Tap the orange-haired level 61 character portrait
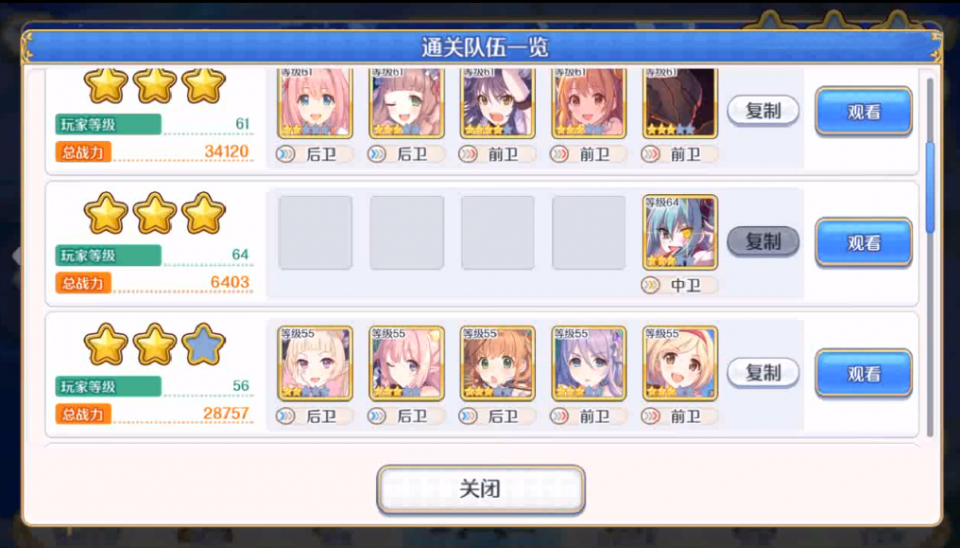Image resolution: width=960 pixels, height=548 pixels. point(588,102)
